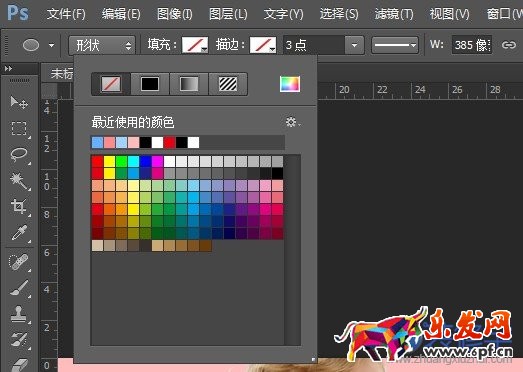Choose cyan in top swatch row

click(x=133, y=161)
